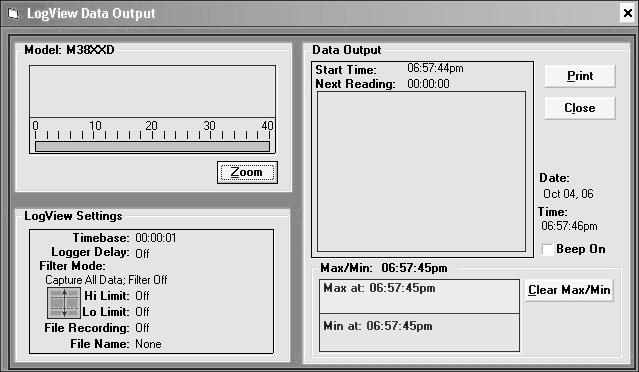Clear Max/Min readings
The width and height of the screenshot is (639, 372).
pos(569,290)
